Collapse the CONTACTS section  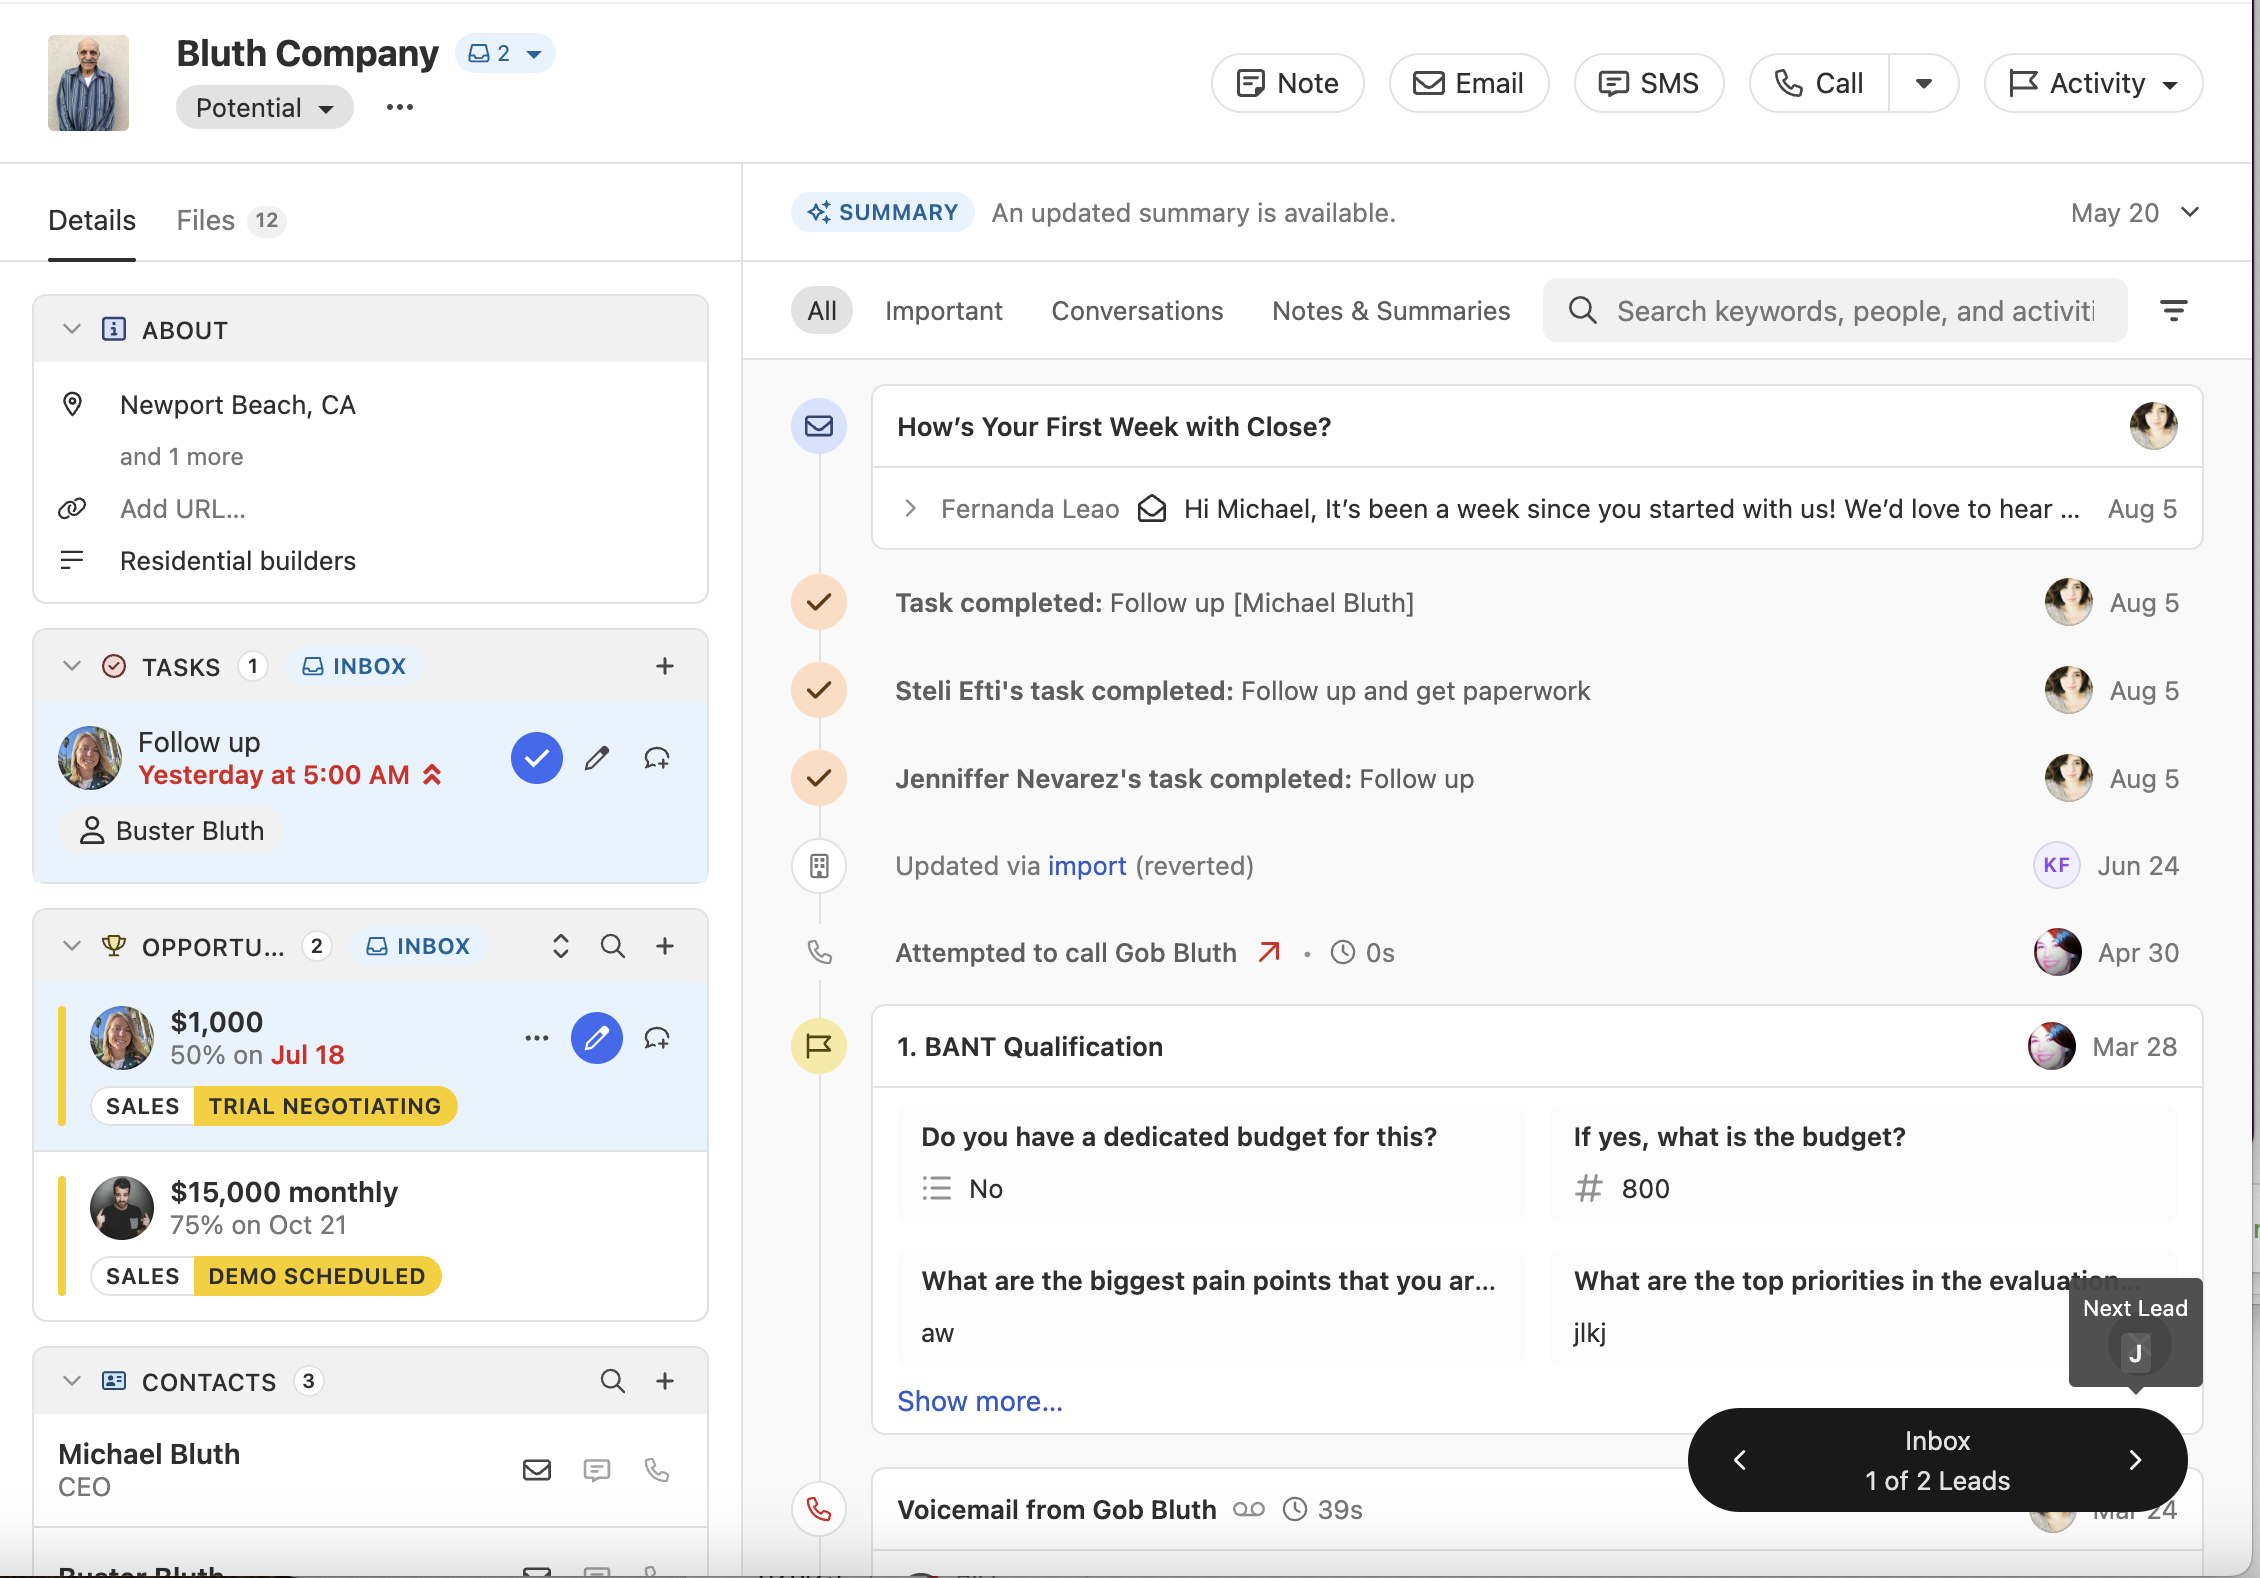72,1381
